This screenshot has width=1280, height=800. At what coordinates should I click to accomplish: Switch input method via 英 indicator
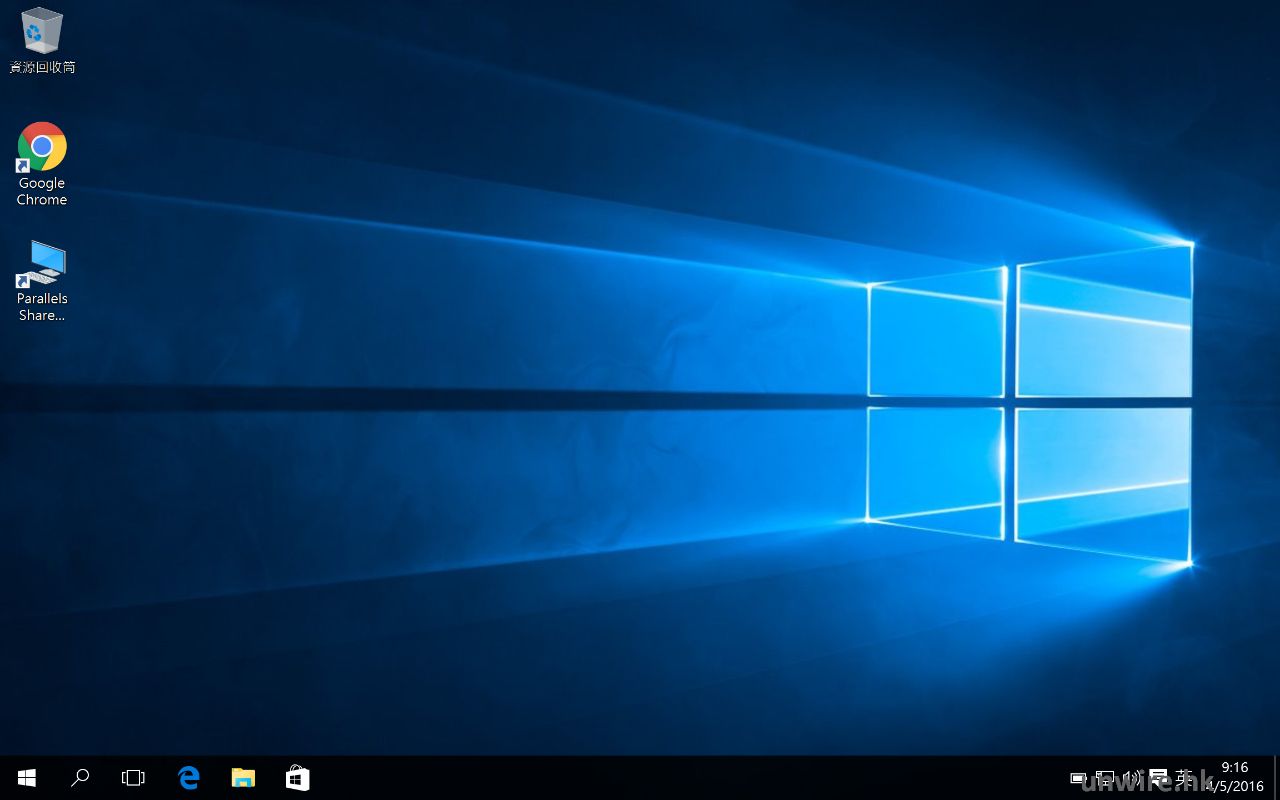point(1185,778)
